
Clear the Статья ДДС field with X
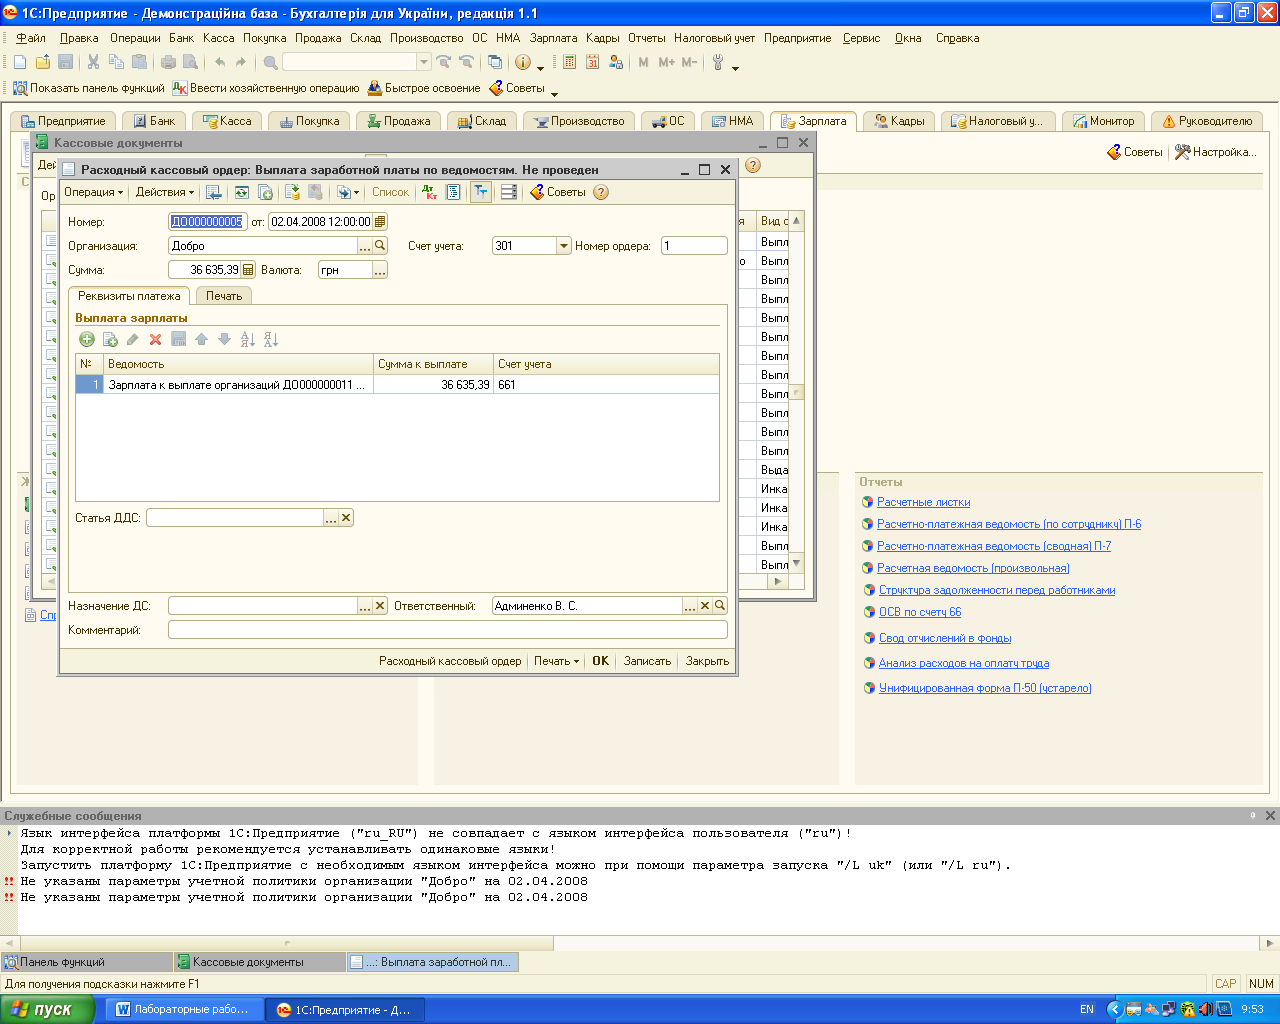pyautogui.click(x=346, y=518)
